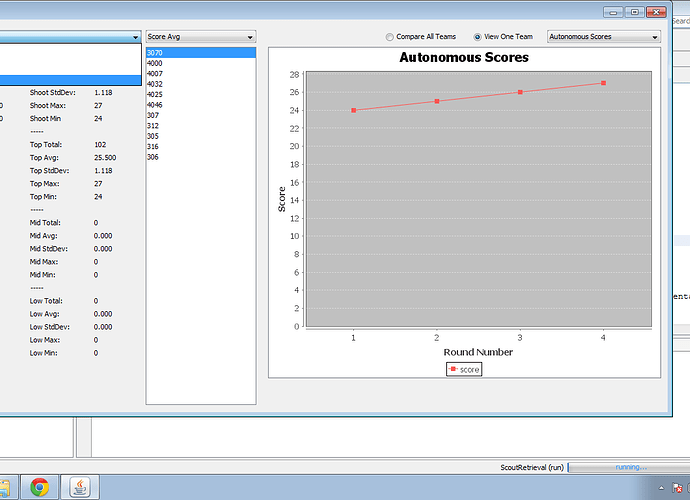This screenshot has height=500, width=690.
Task: Click the Low StdDev label
Action: tap(49, 327)
